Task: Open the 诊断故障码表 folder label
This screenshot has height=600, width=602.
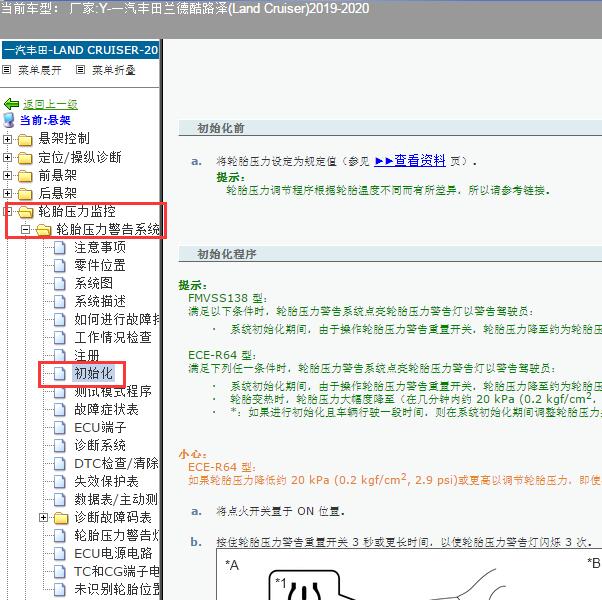Action: (x=113, y=518)
